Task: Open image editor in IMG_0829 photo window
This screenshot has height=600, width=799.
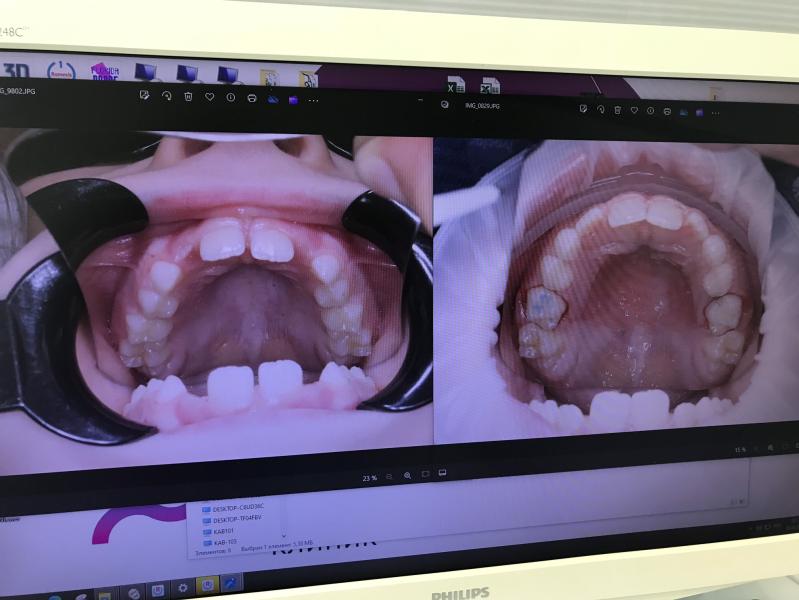Action: pos(583,108)
